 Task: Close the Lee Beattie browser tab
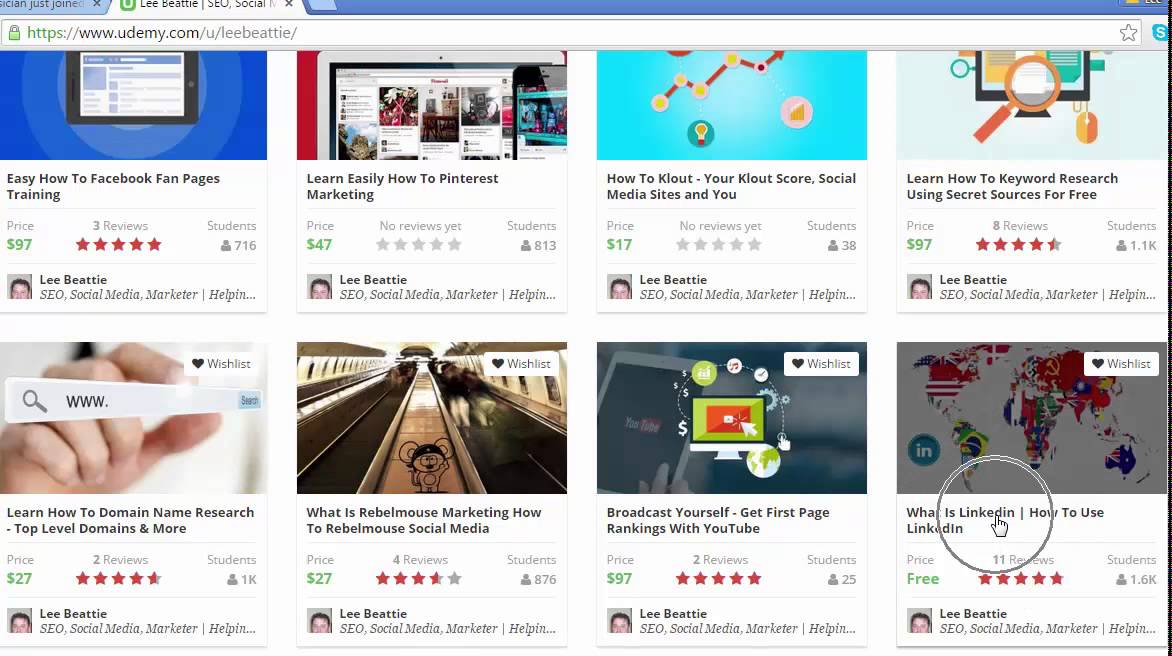pyautogui.click(x=289, y=4)
